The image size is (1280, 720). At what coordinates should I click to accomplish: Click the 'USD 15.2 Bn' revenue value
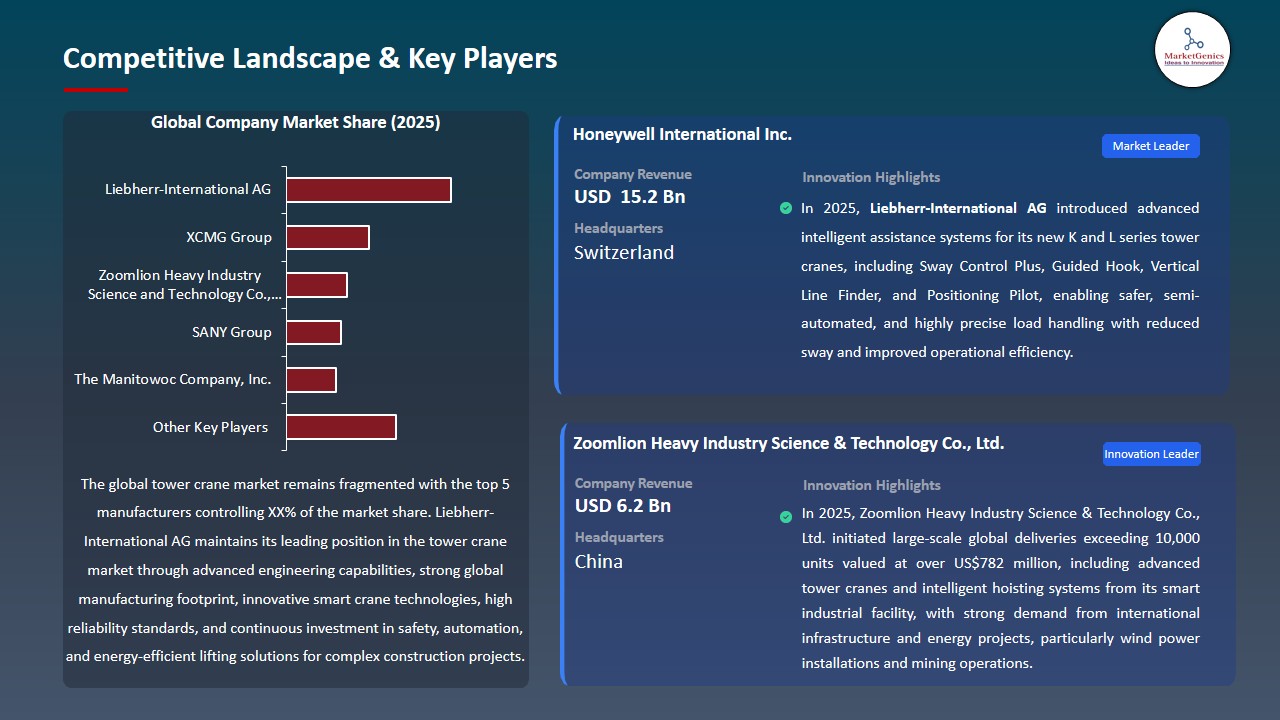[x=630, y=197]
